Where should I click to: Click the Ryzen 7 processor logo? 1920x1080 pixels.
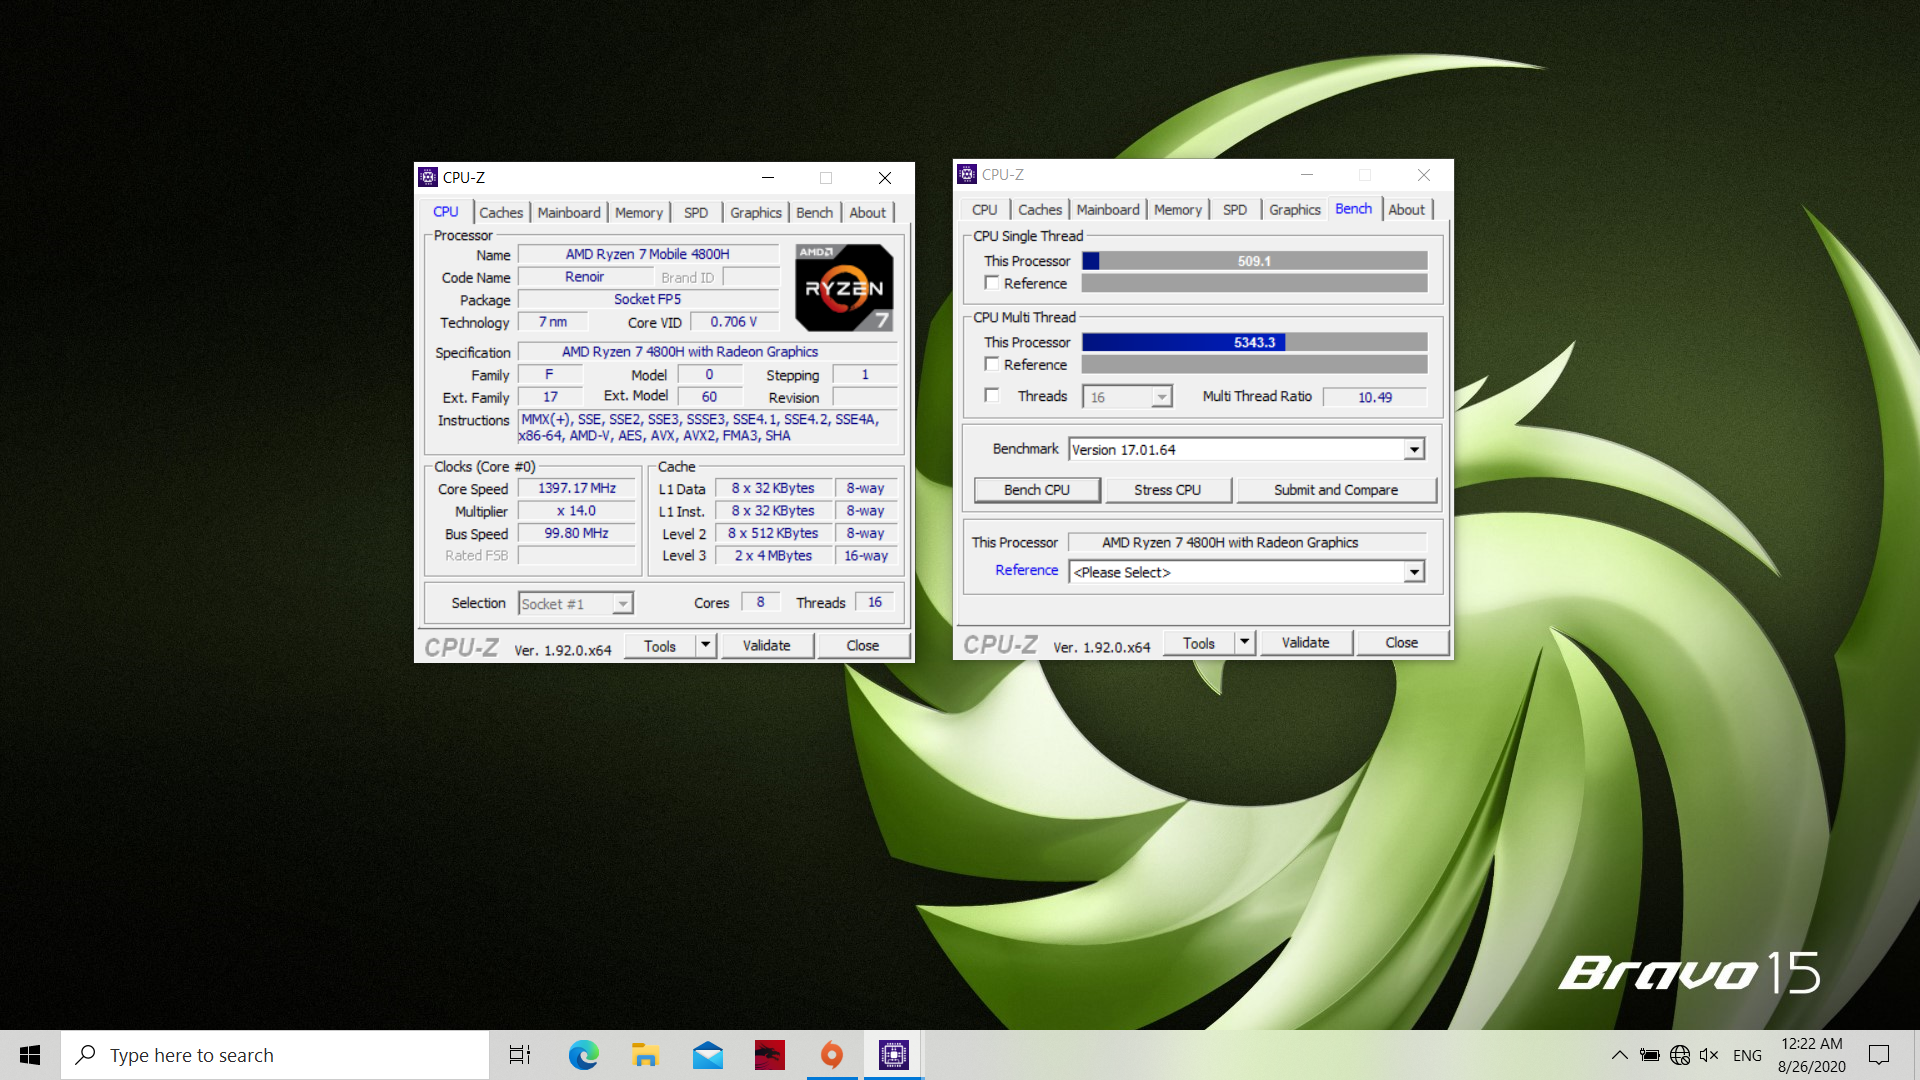tap(844, 288)
